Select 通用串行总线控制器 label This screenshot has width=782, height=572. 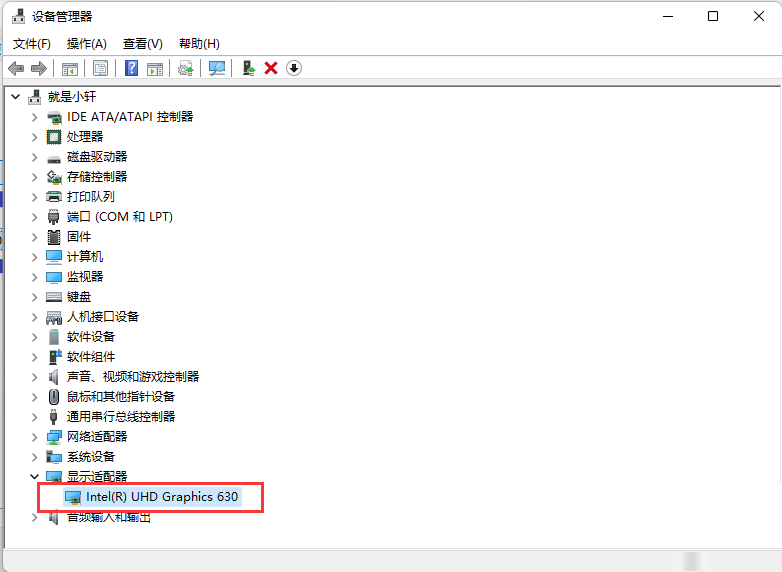pyautogui.click(x=121, y=416)
